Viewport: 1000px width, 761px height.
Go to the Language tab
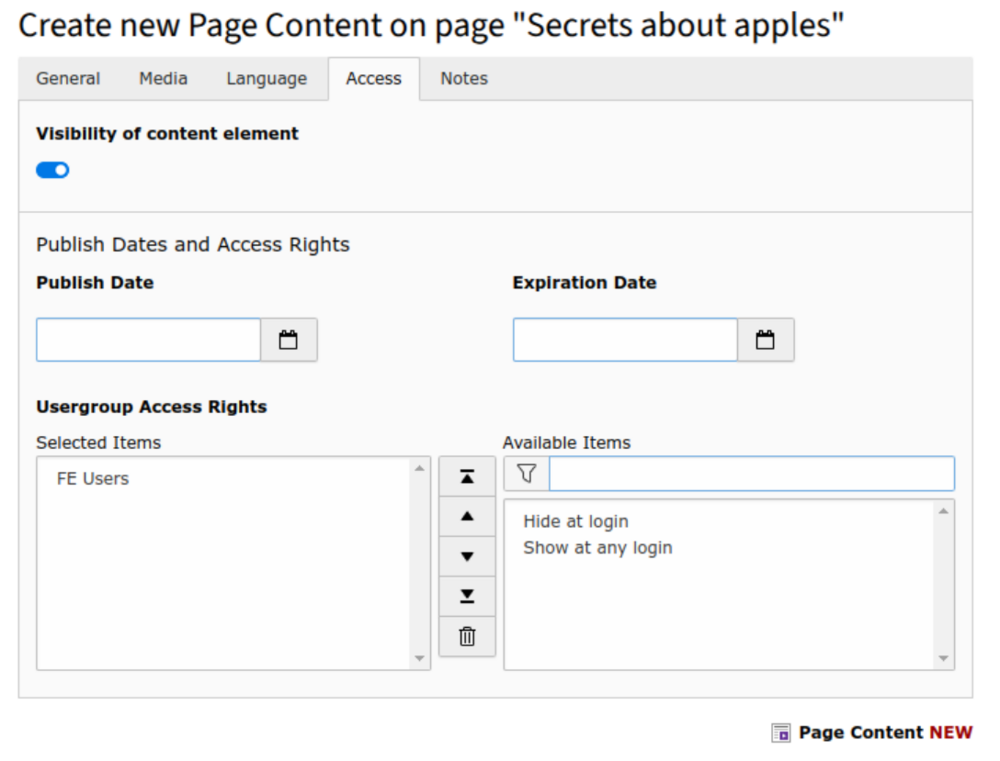click(266, 79)
